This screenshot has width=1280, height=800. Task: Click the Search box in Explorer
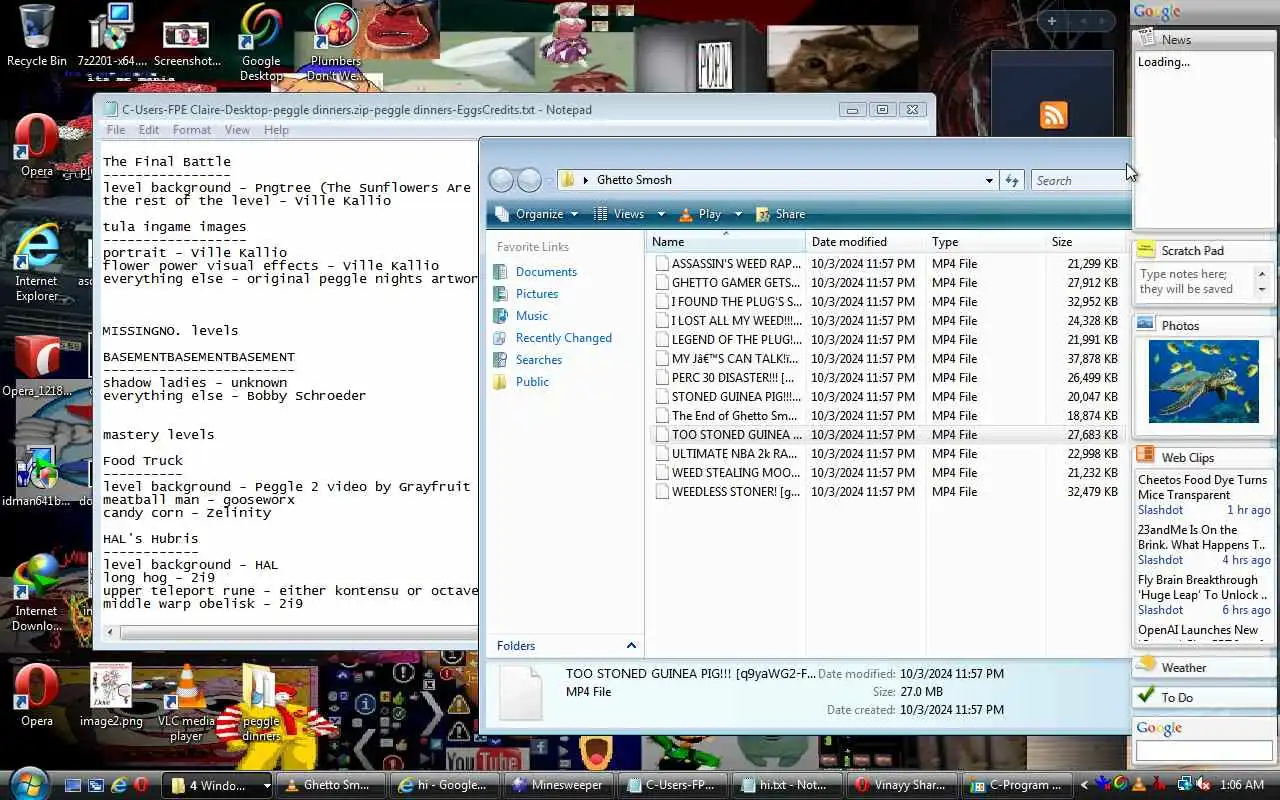pyautogui.click(x=1079, y=180)
